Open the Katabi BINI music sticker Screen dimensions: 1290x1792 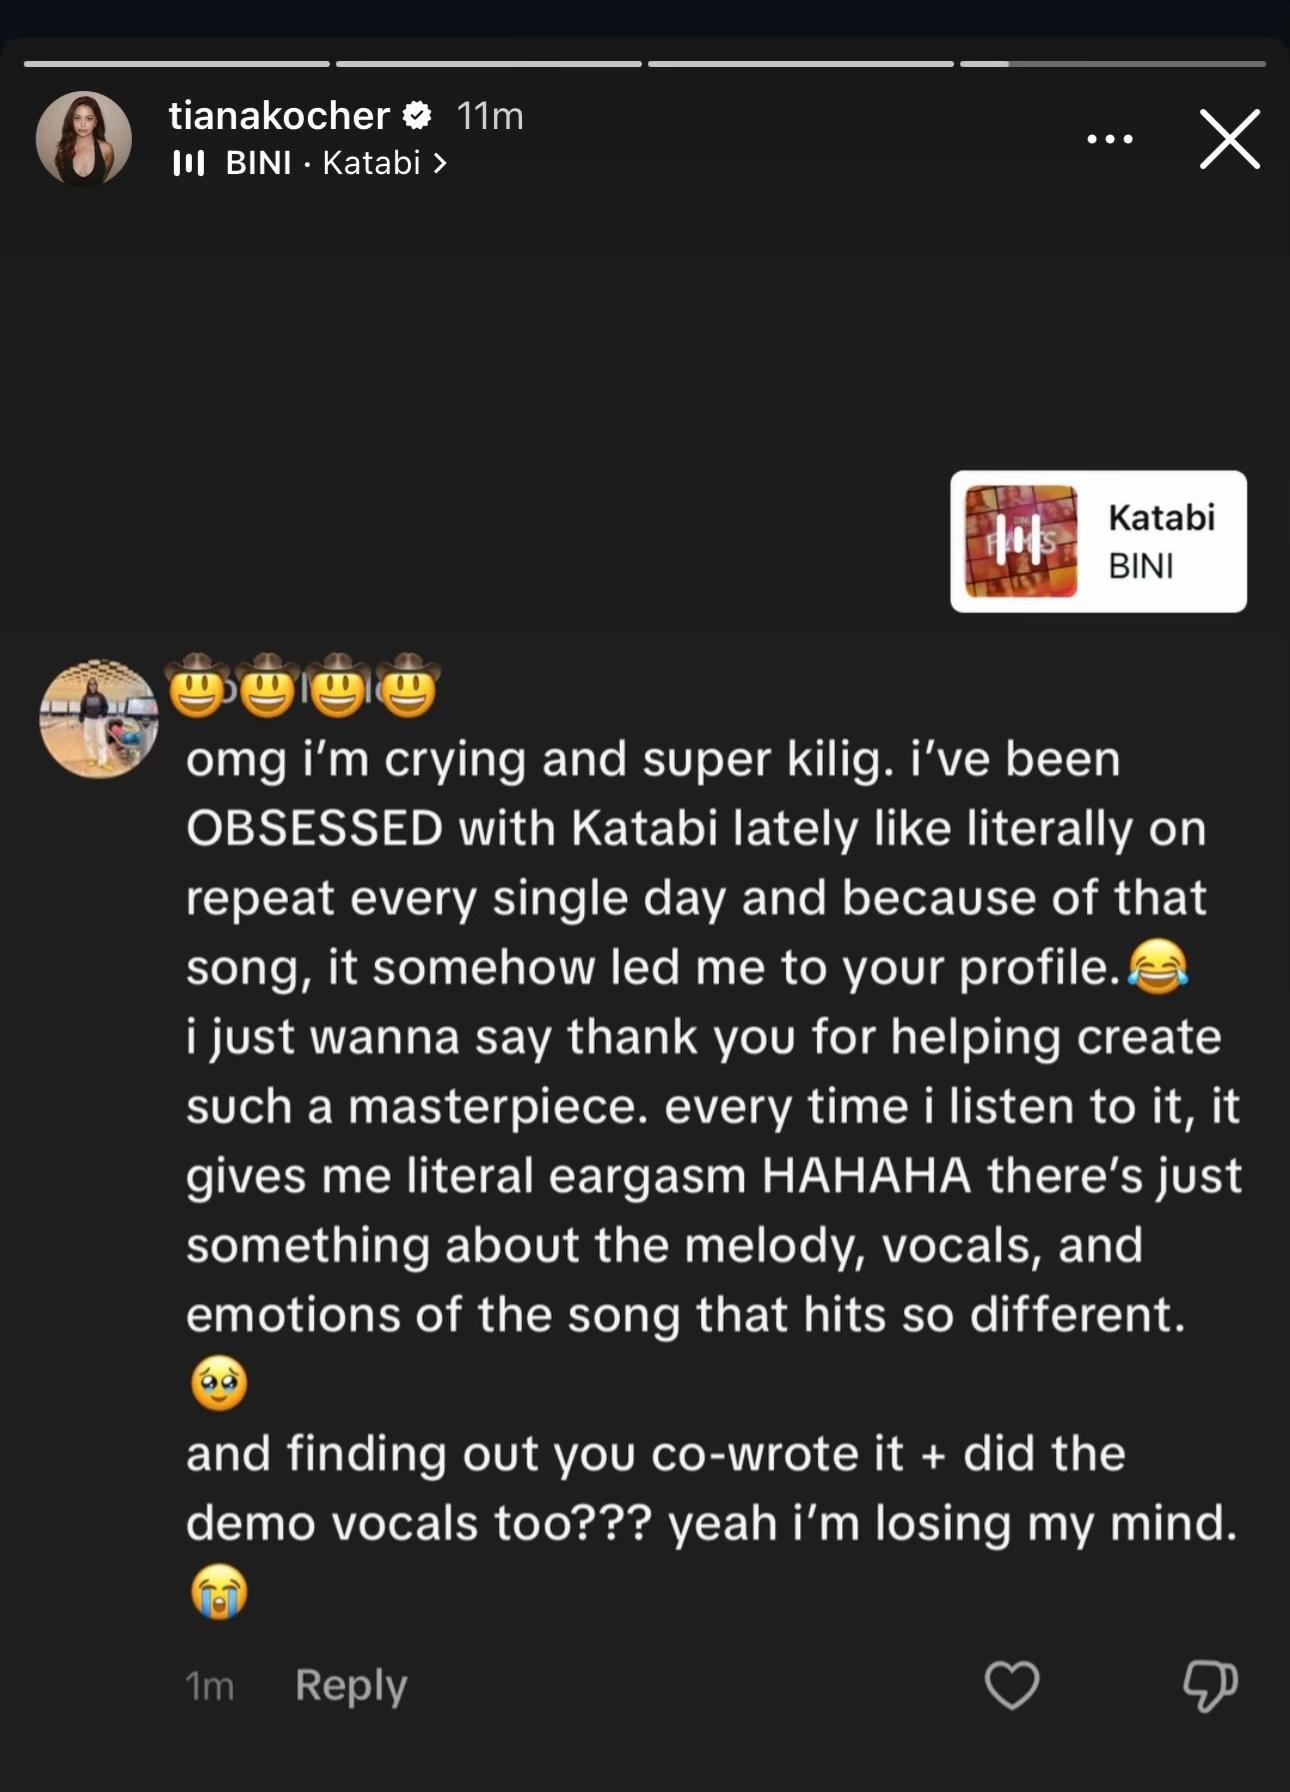[x=1098, y=541]
